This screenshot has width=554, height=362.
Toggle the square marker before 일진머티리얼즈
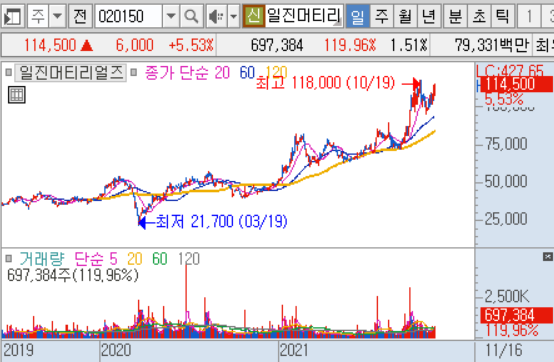(x=8, y=73)
